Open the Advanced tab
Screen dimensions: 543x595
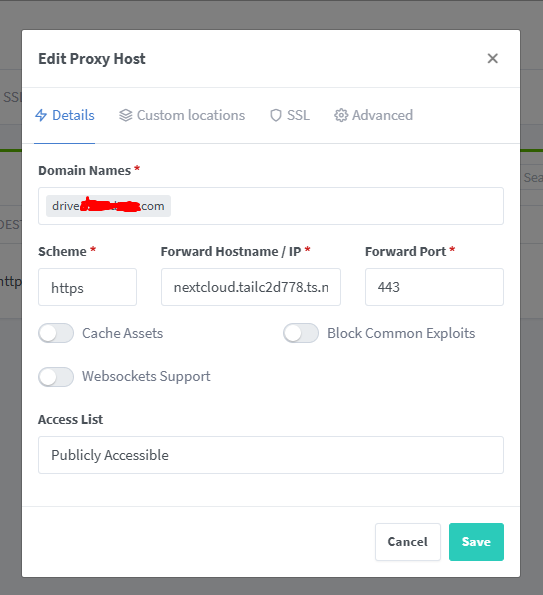[x=373, y=115]
